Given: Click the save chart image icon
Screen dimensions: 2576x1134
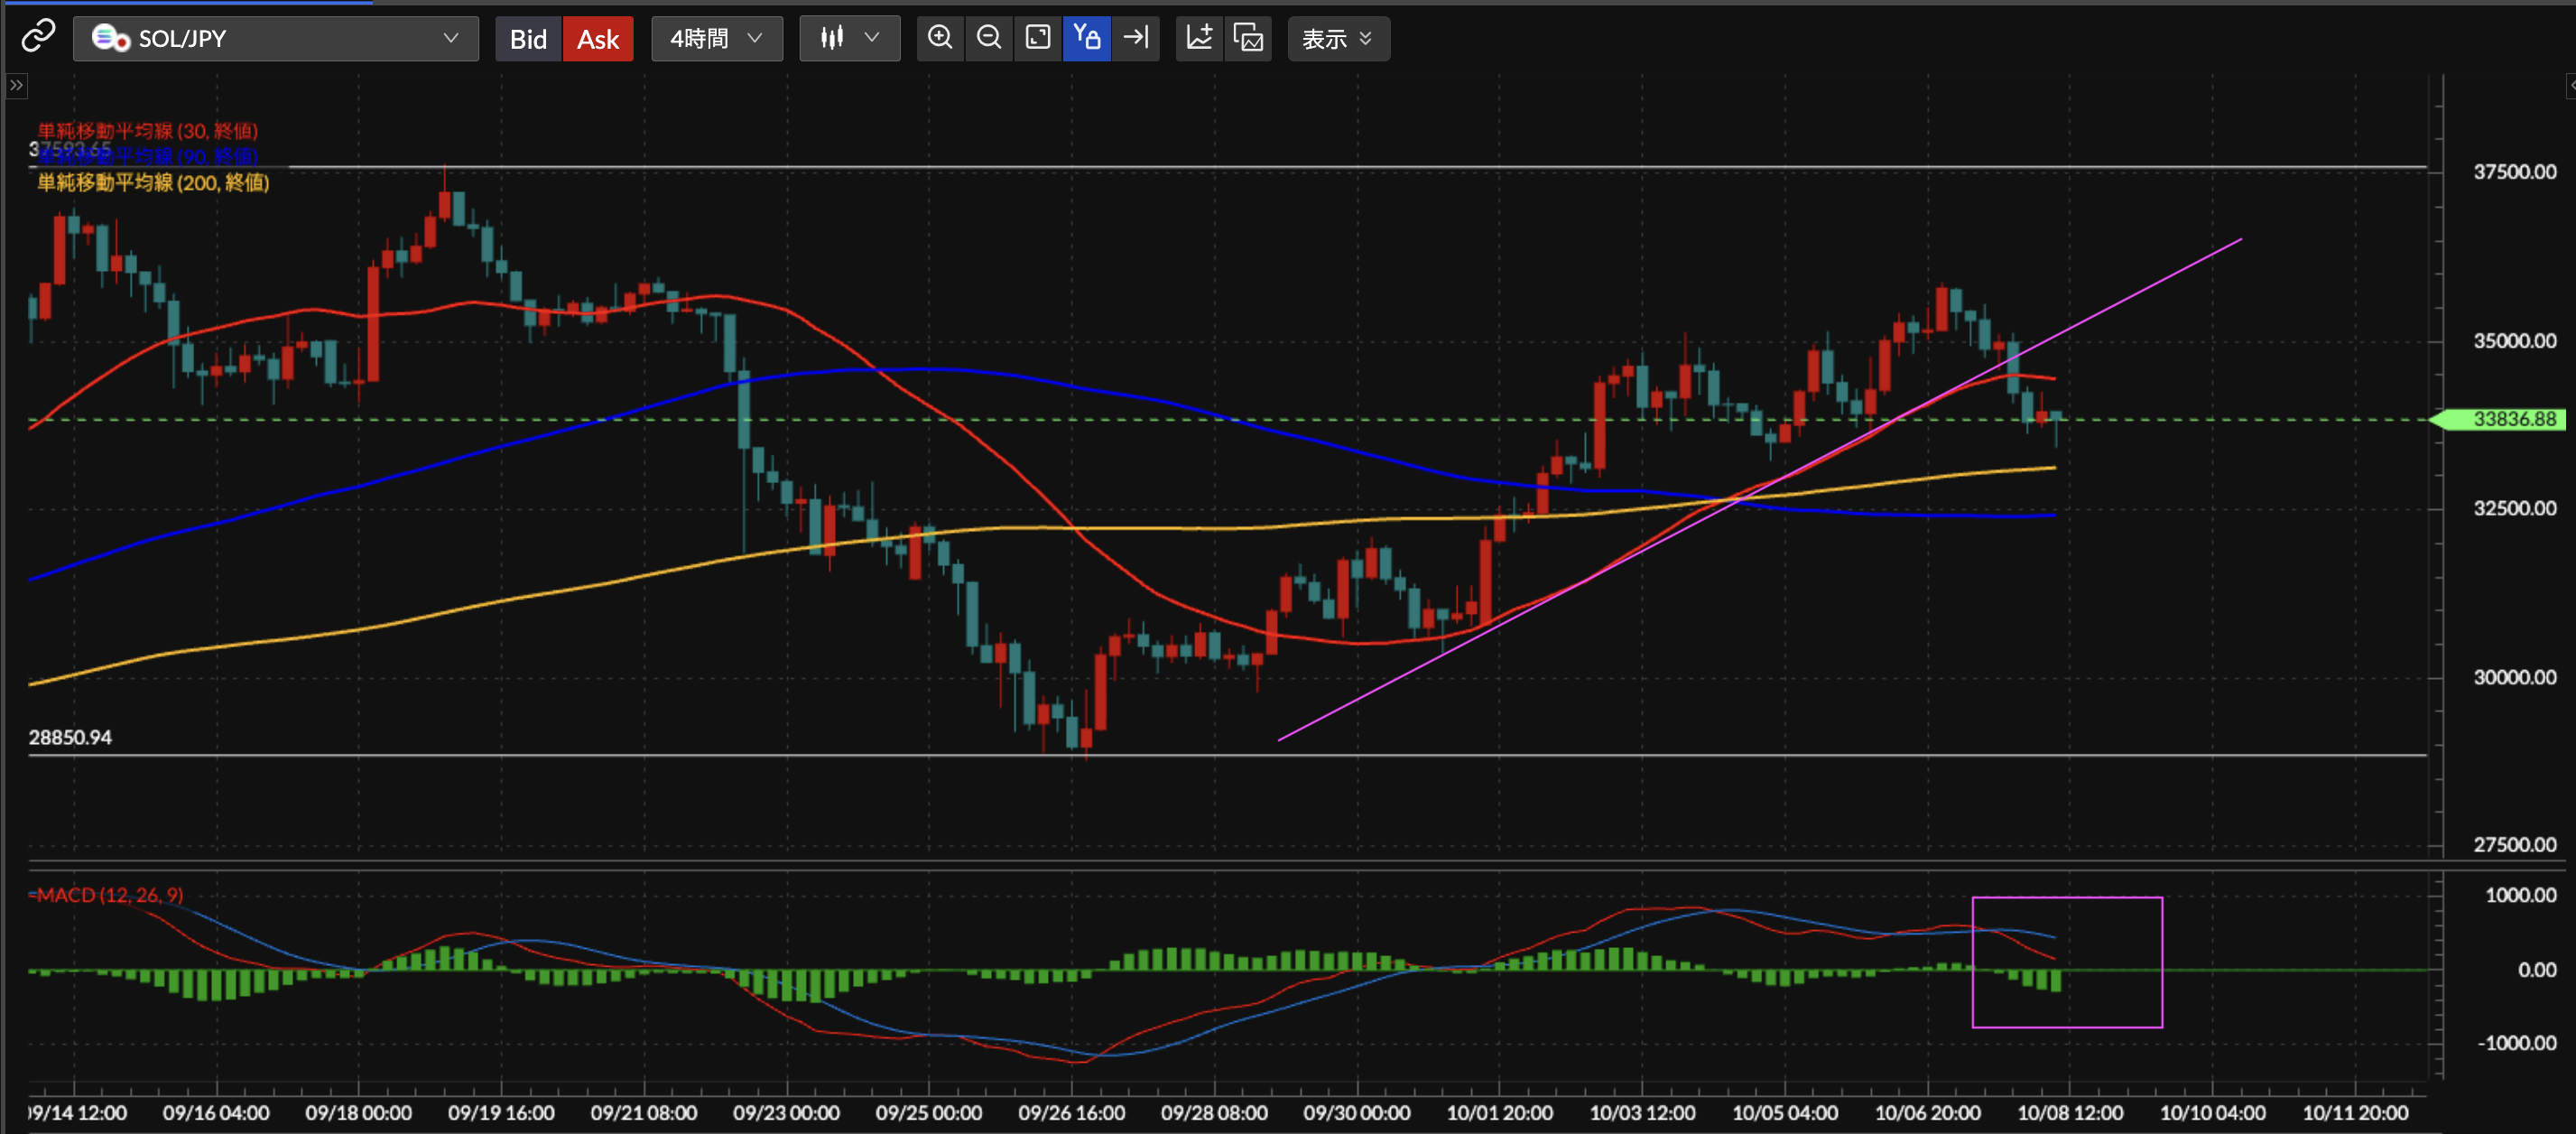Looking at the screenshot, I should (1248, 38).
